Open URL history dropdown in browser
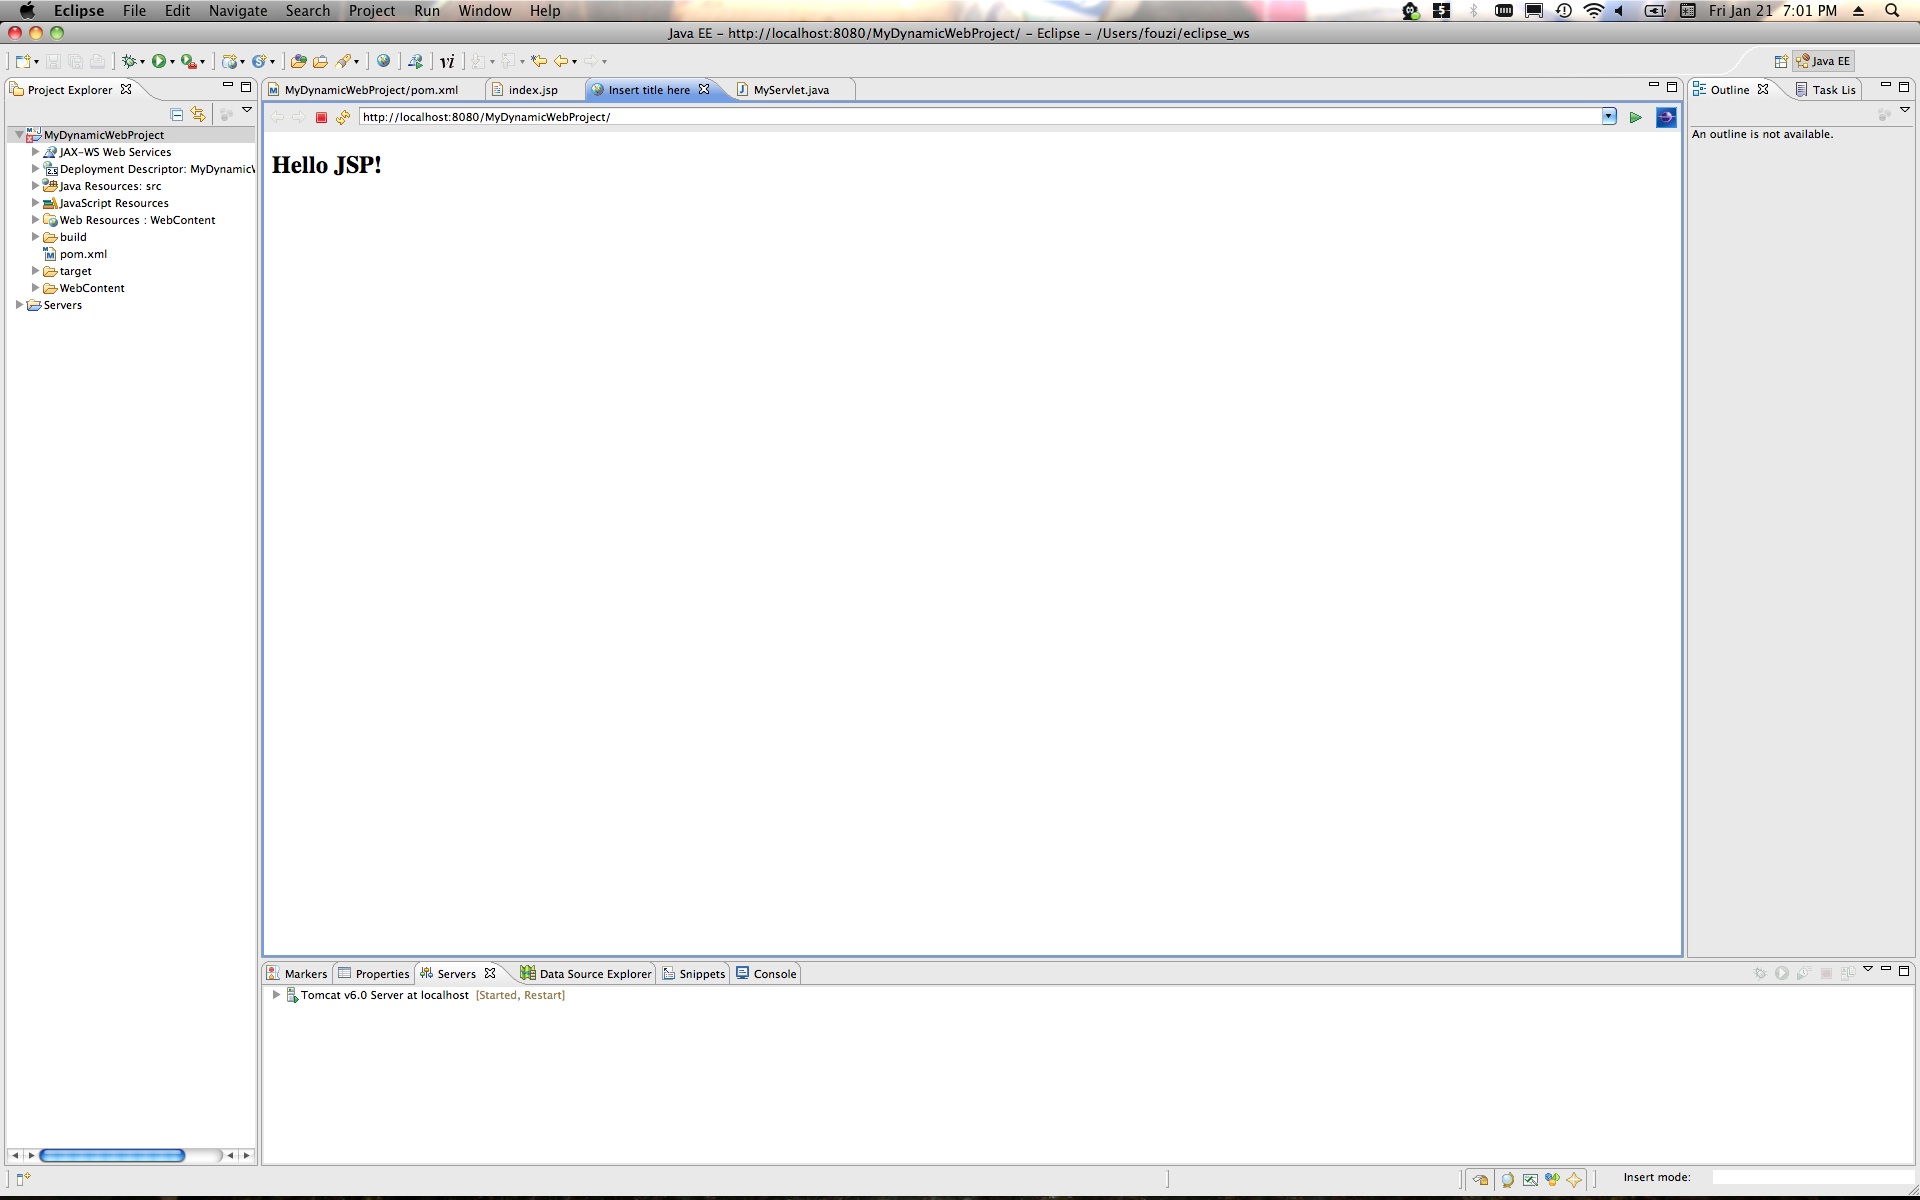Image resolution: width=1920 pixels, height=1200 pixels. [x=1609, y=117]
